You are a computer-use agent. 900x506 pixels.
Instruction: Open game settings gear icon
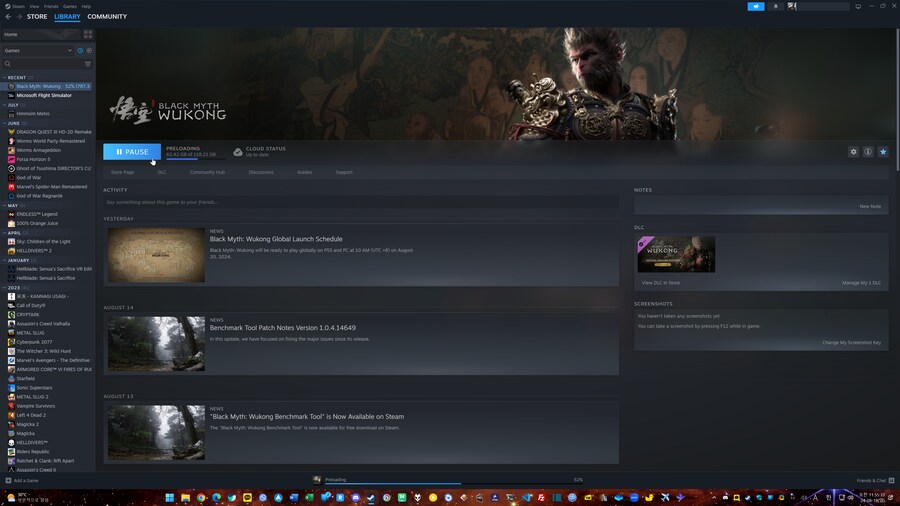coord(853,152)
